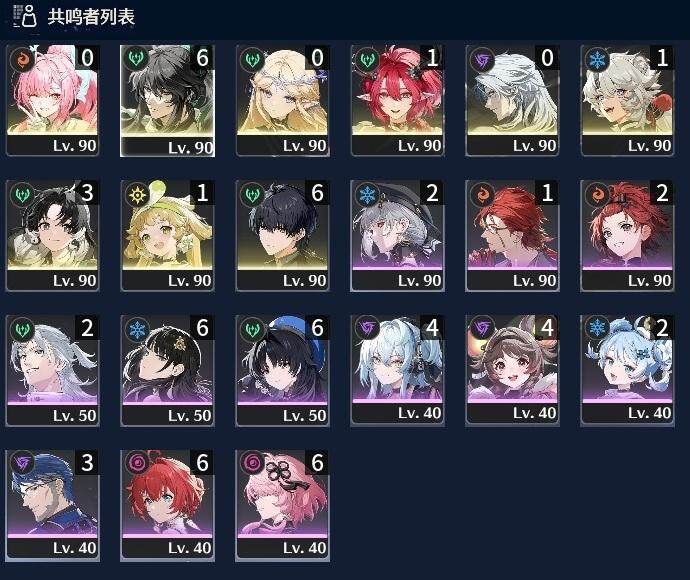Open the short red-haired Lv. 40 character card

[168, 505]
